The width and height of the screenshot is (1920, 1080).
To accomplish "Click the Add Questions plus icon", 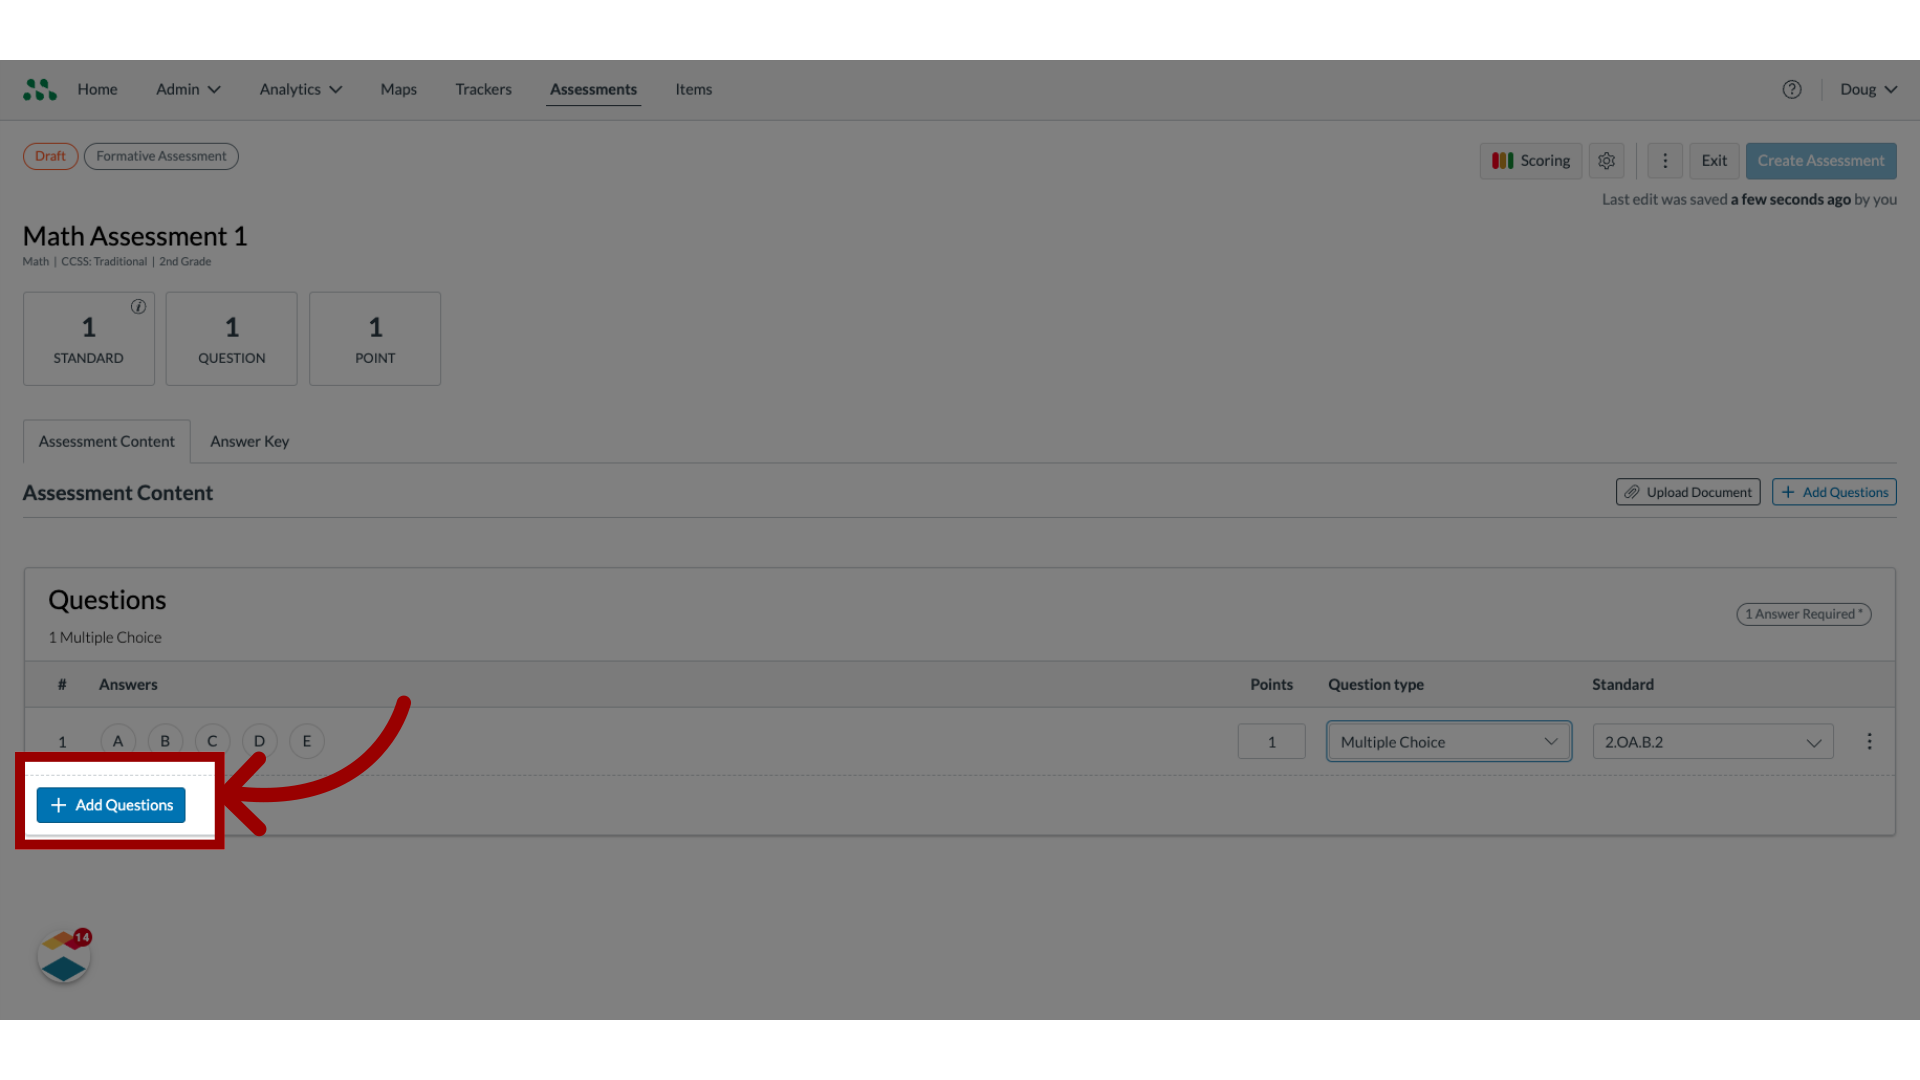I will coord(57,804).
